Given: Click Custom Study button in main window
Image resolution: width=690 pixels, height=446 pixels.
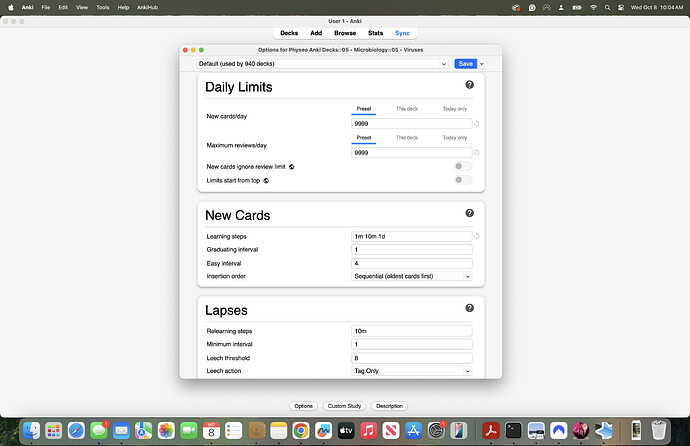Looking at the screenshot, I should [x=344, y=406].
